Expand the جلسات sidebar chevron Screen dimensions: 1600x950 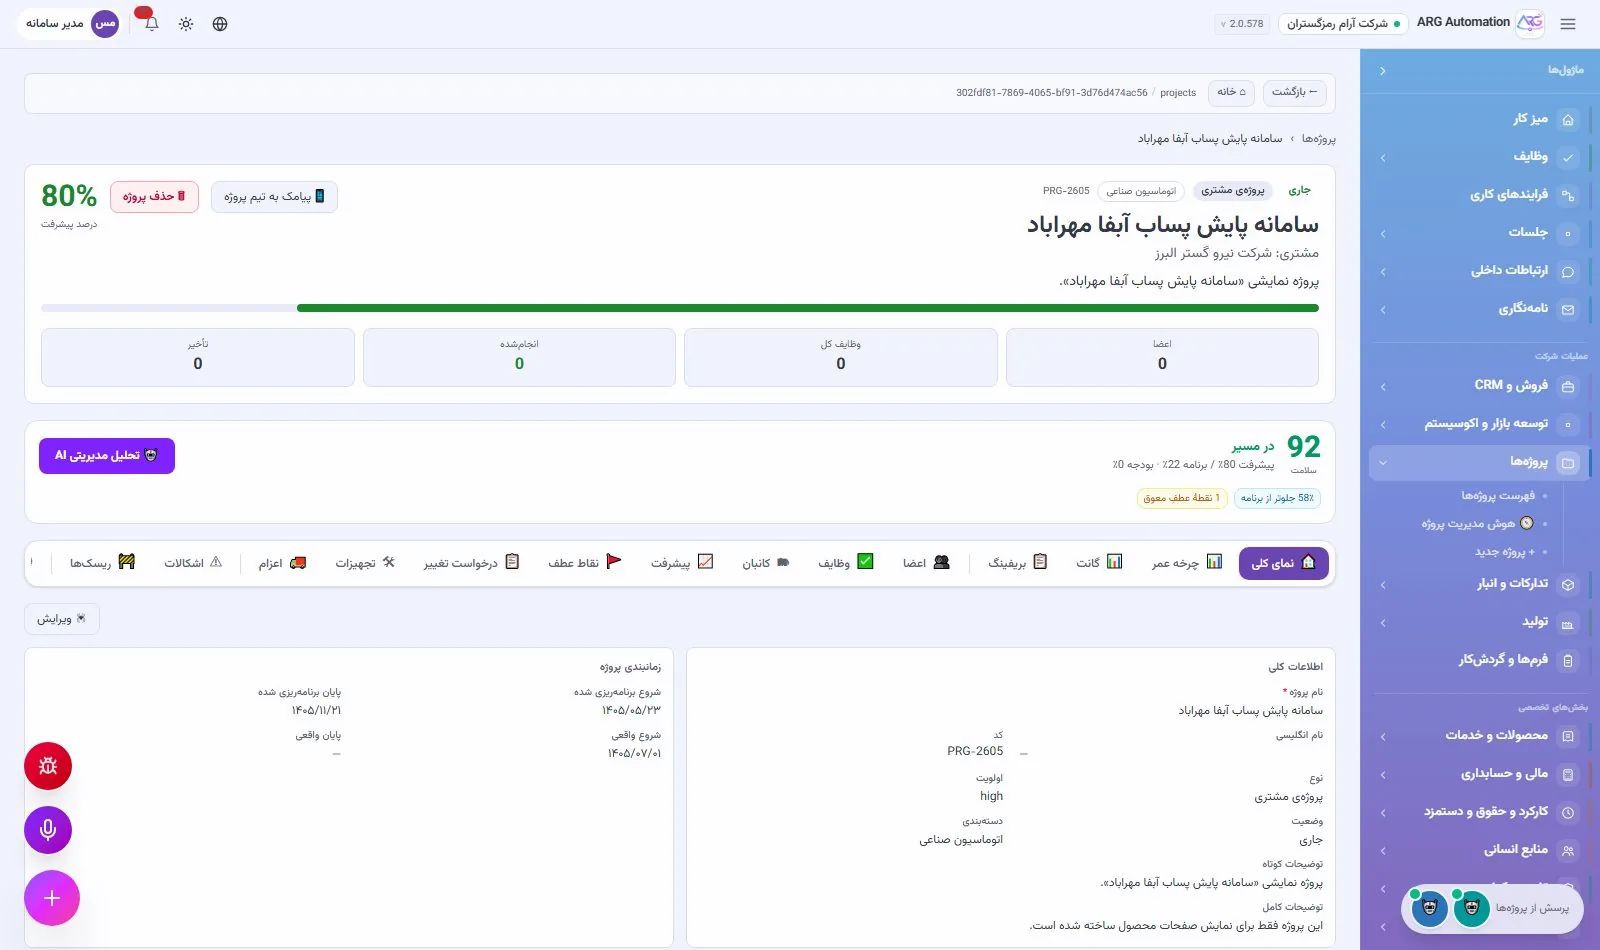[x=1382, y=233]
